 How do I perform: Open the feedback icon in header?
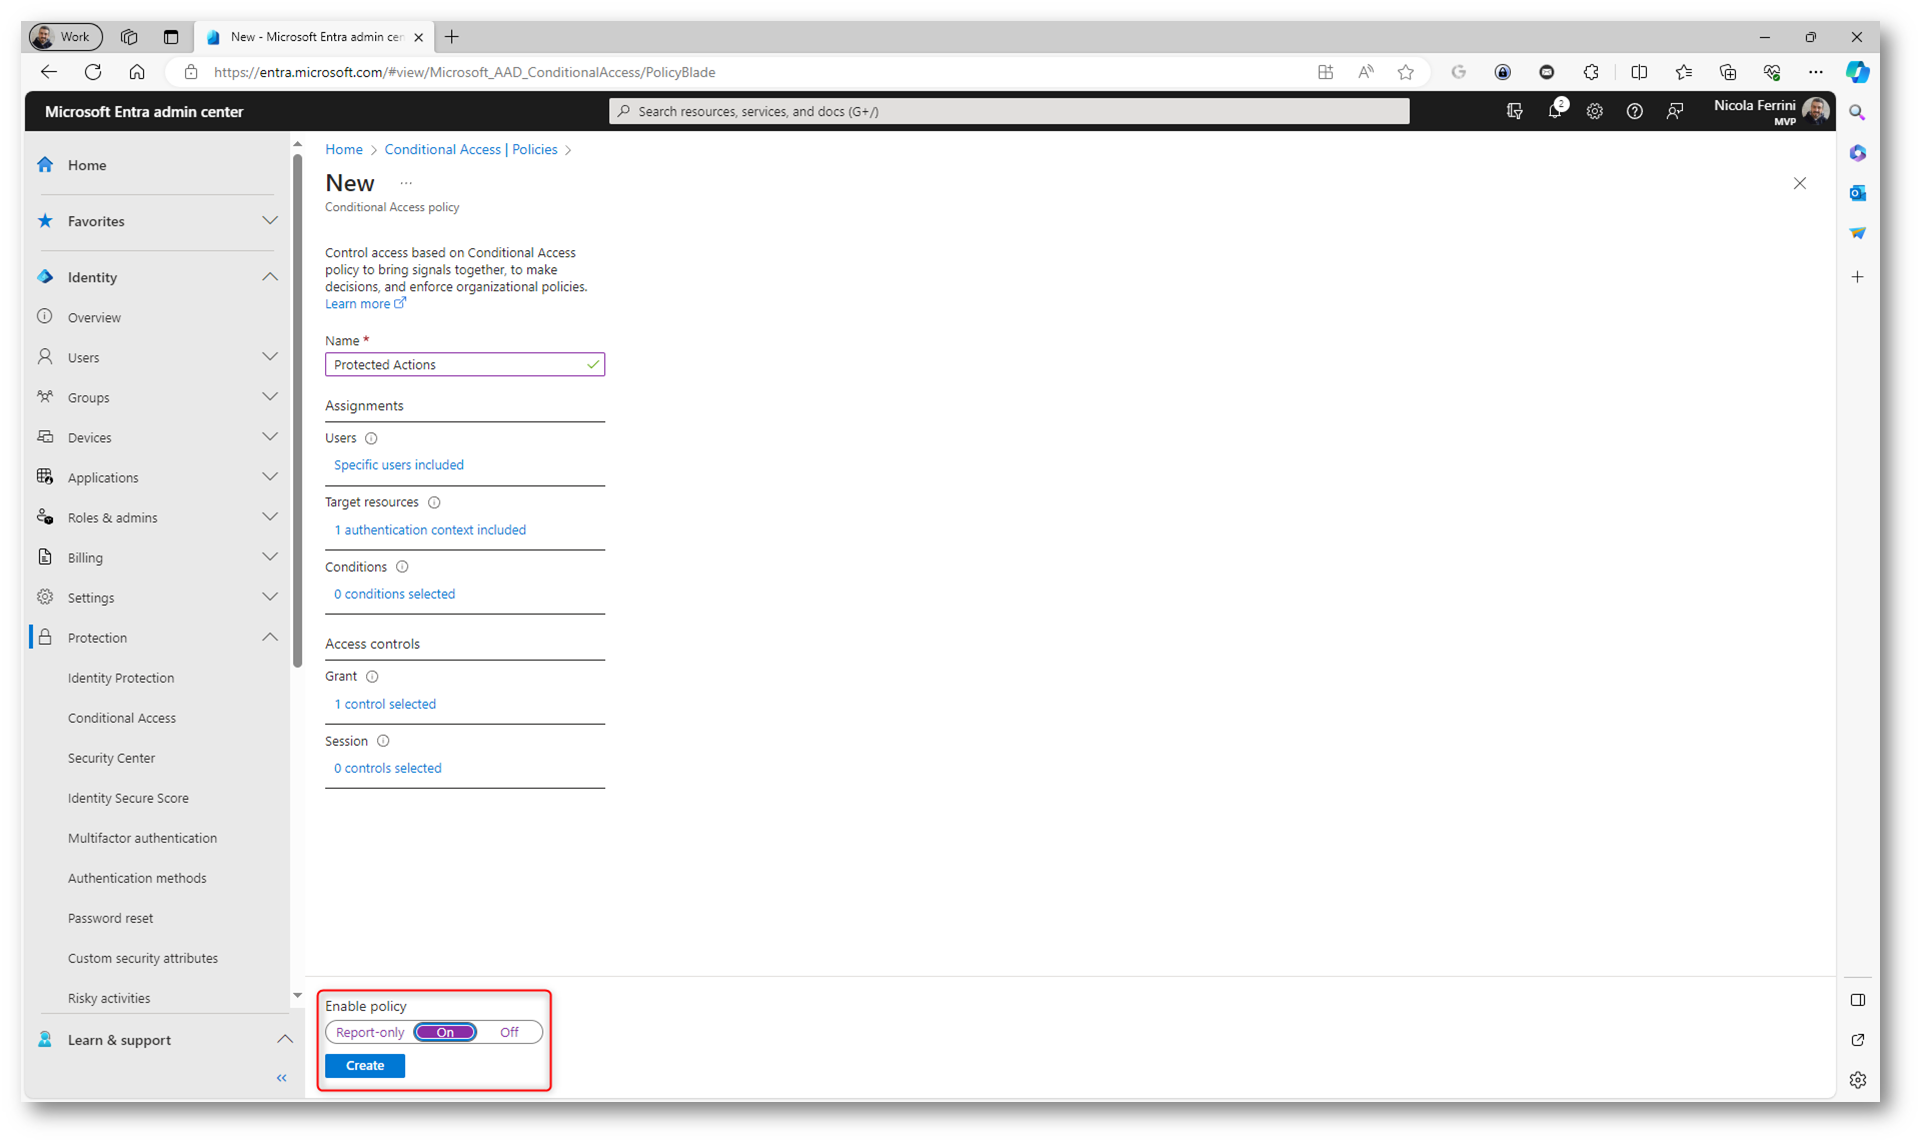(1675, 111)
